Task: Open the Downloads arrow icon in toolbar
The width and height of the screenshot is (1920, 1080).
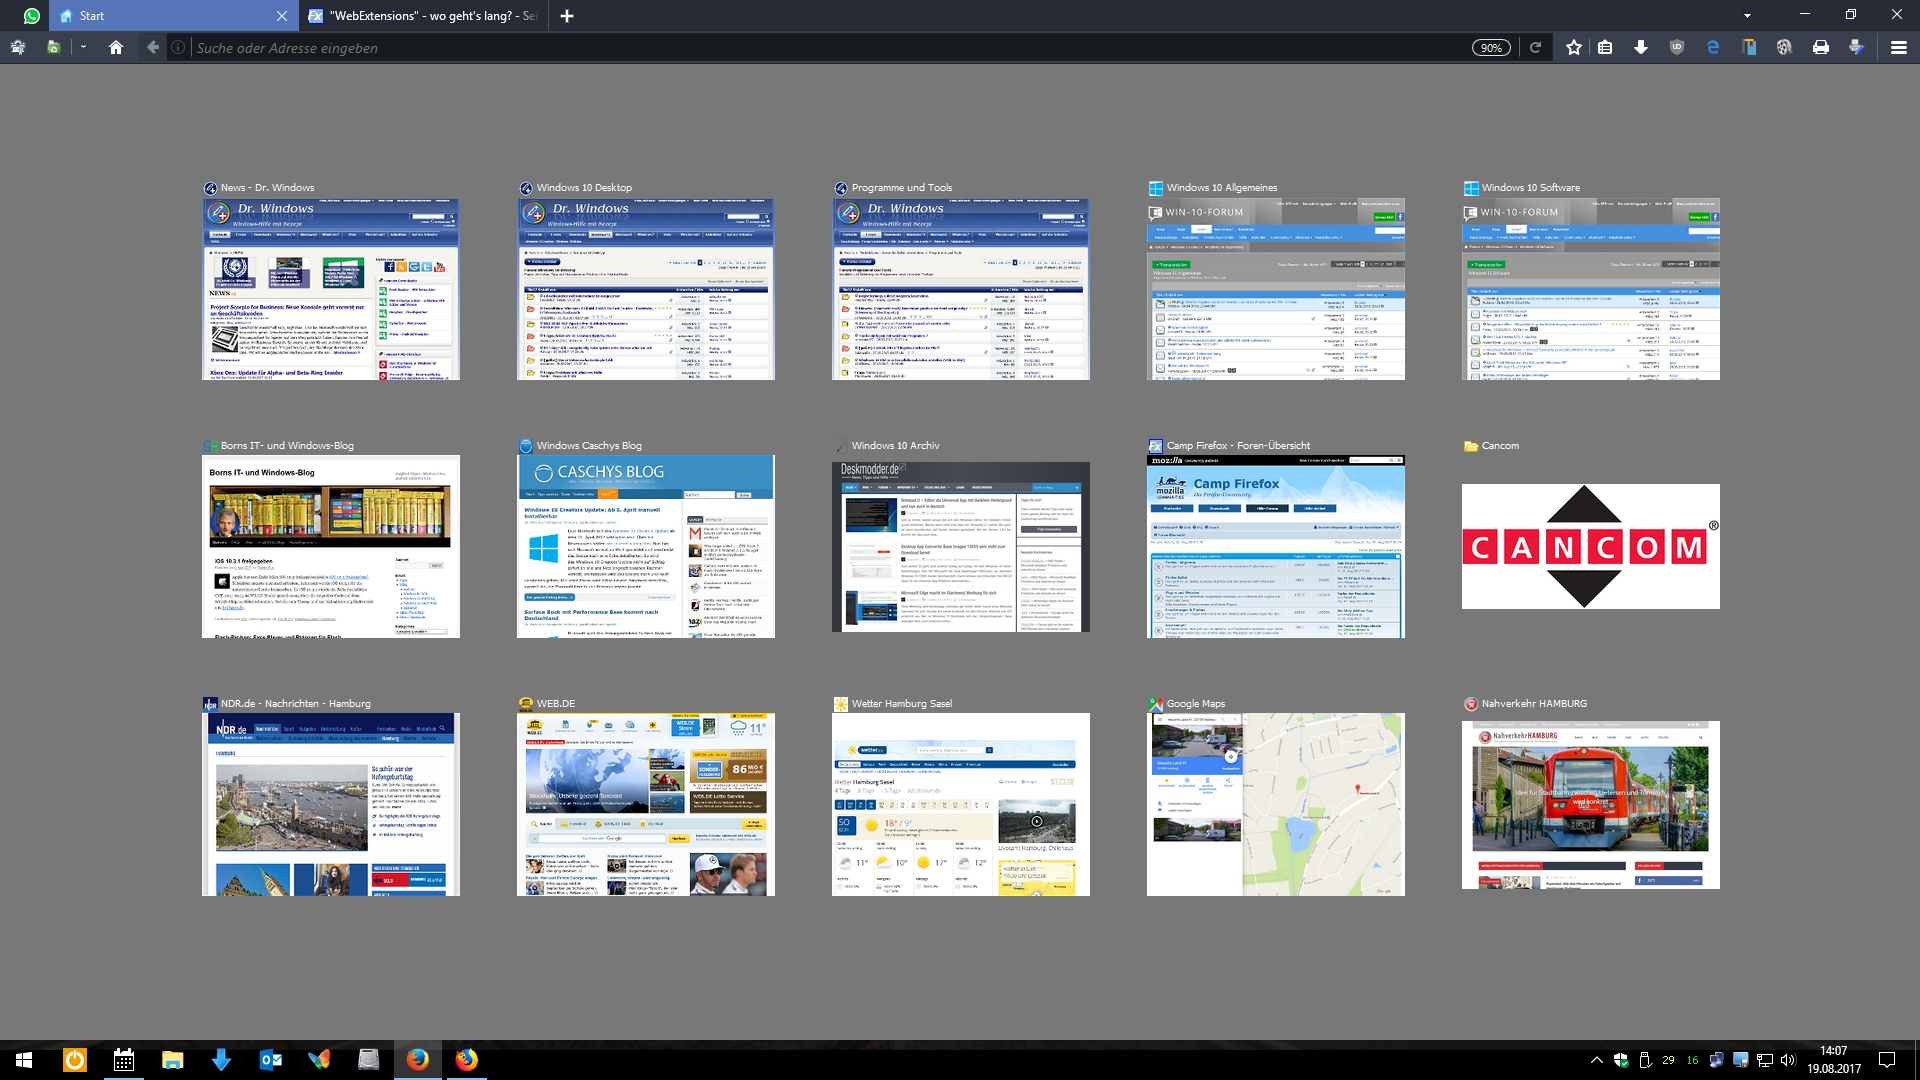Action: click(1641, 47)
